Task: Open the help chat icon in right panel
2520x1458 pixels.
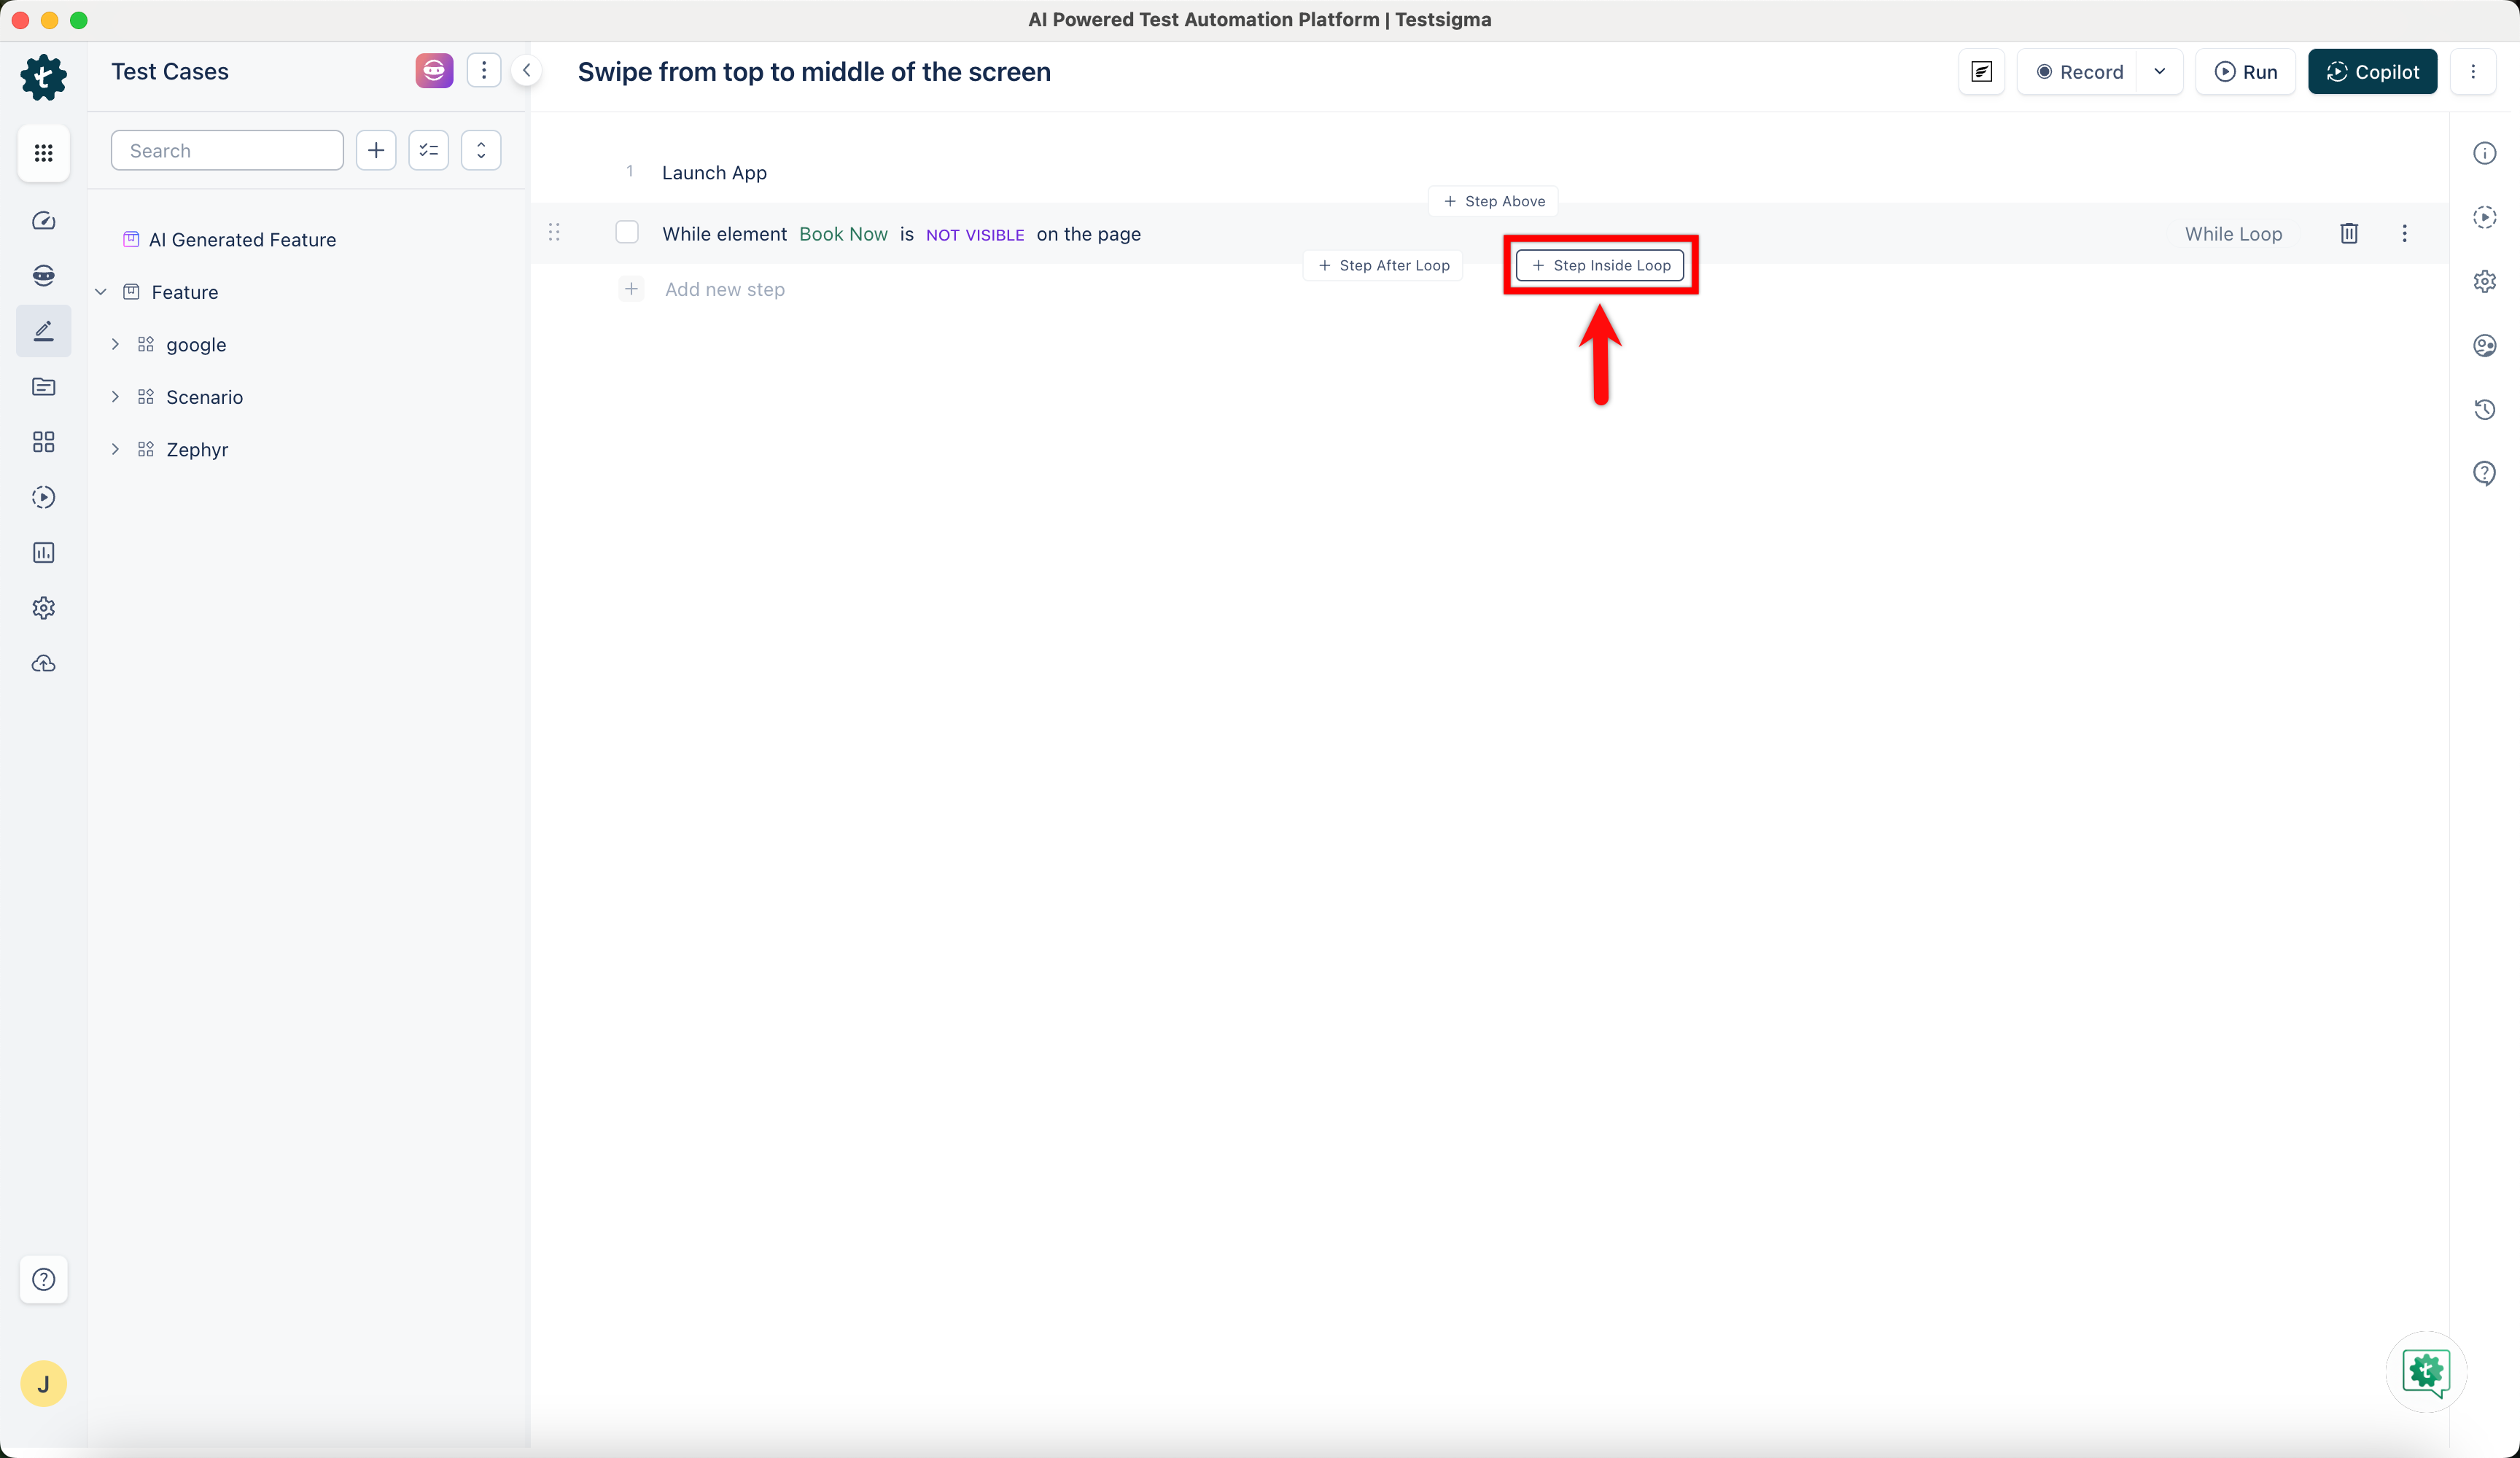Action: [2484, 473]
